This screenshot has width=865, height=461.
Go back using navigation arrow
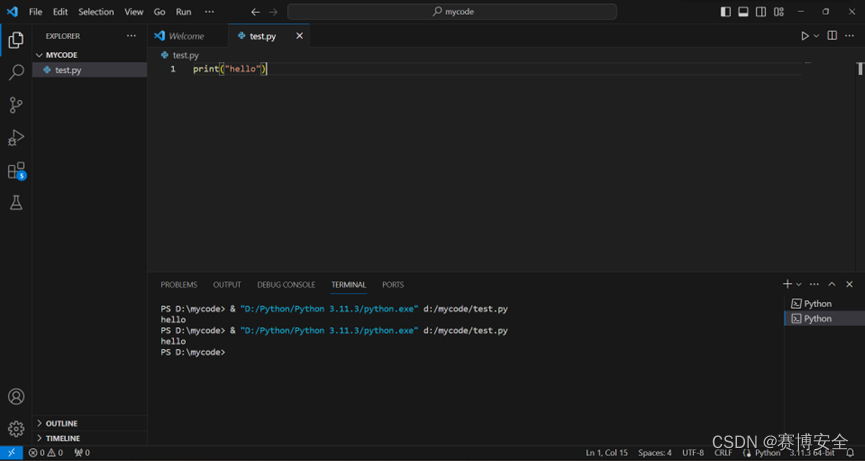255,12
